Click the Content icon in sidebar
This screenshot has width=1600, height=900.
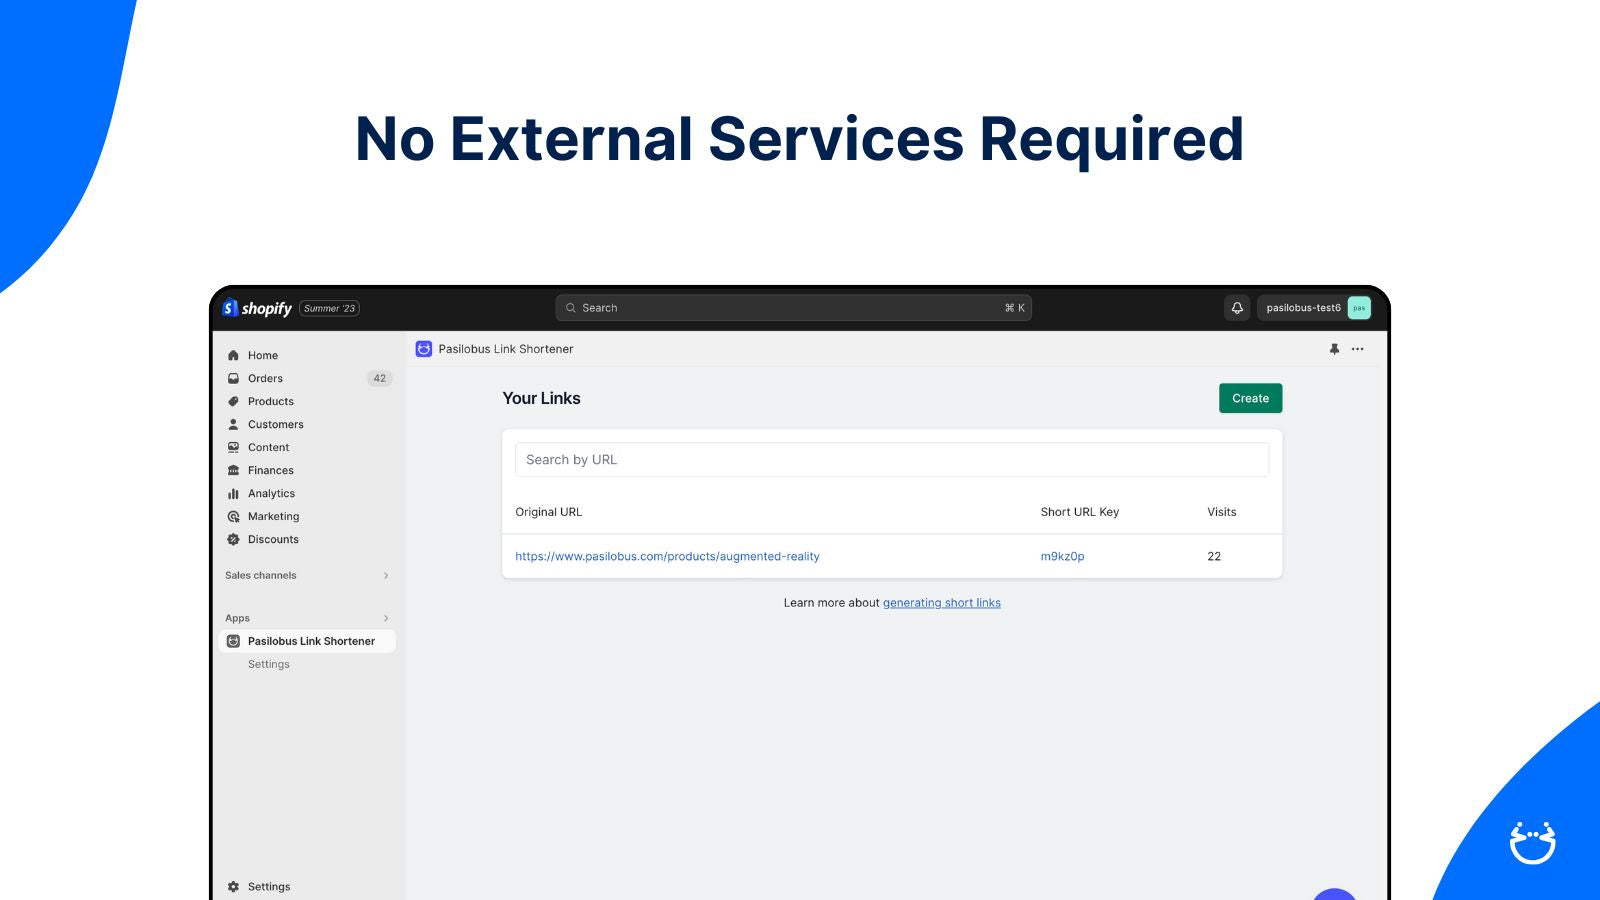(x=233, y=447)
